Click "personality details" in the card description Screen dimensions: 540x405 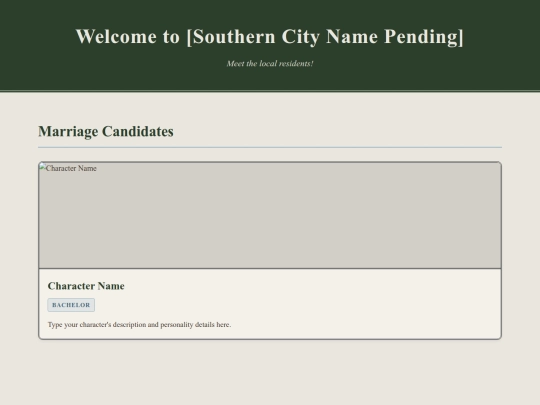[x=187, y=325]
